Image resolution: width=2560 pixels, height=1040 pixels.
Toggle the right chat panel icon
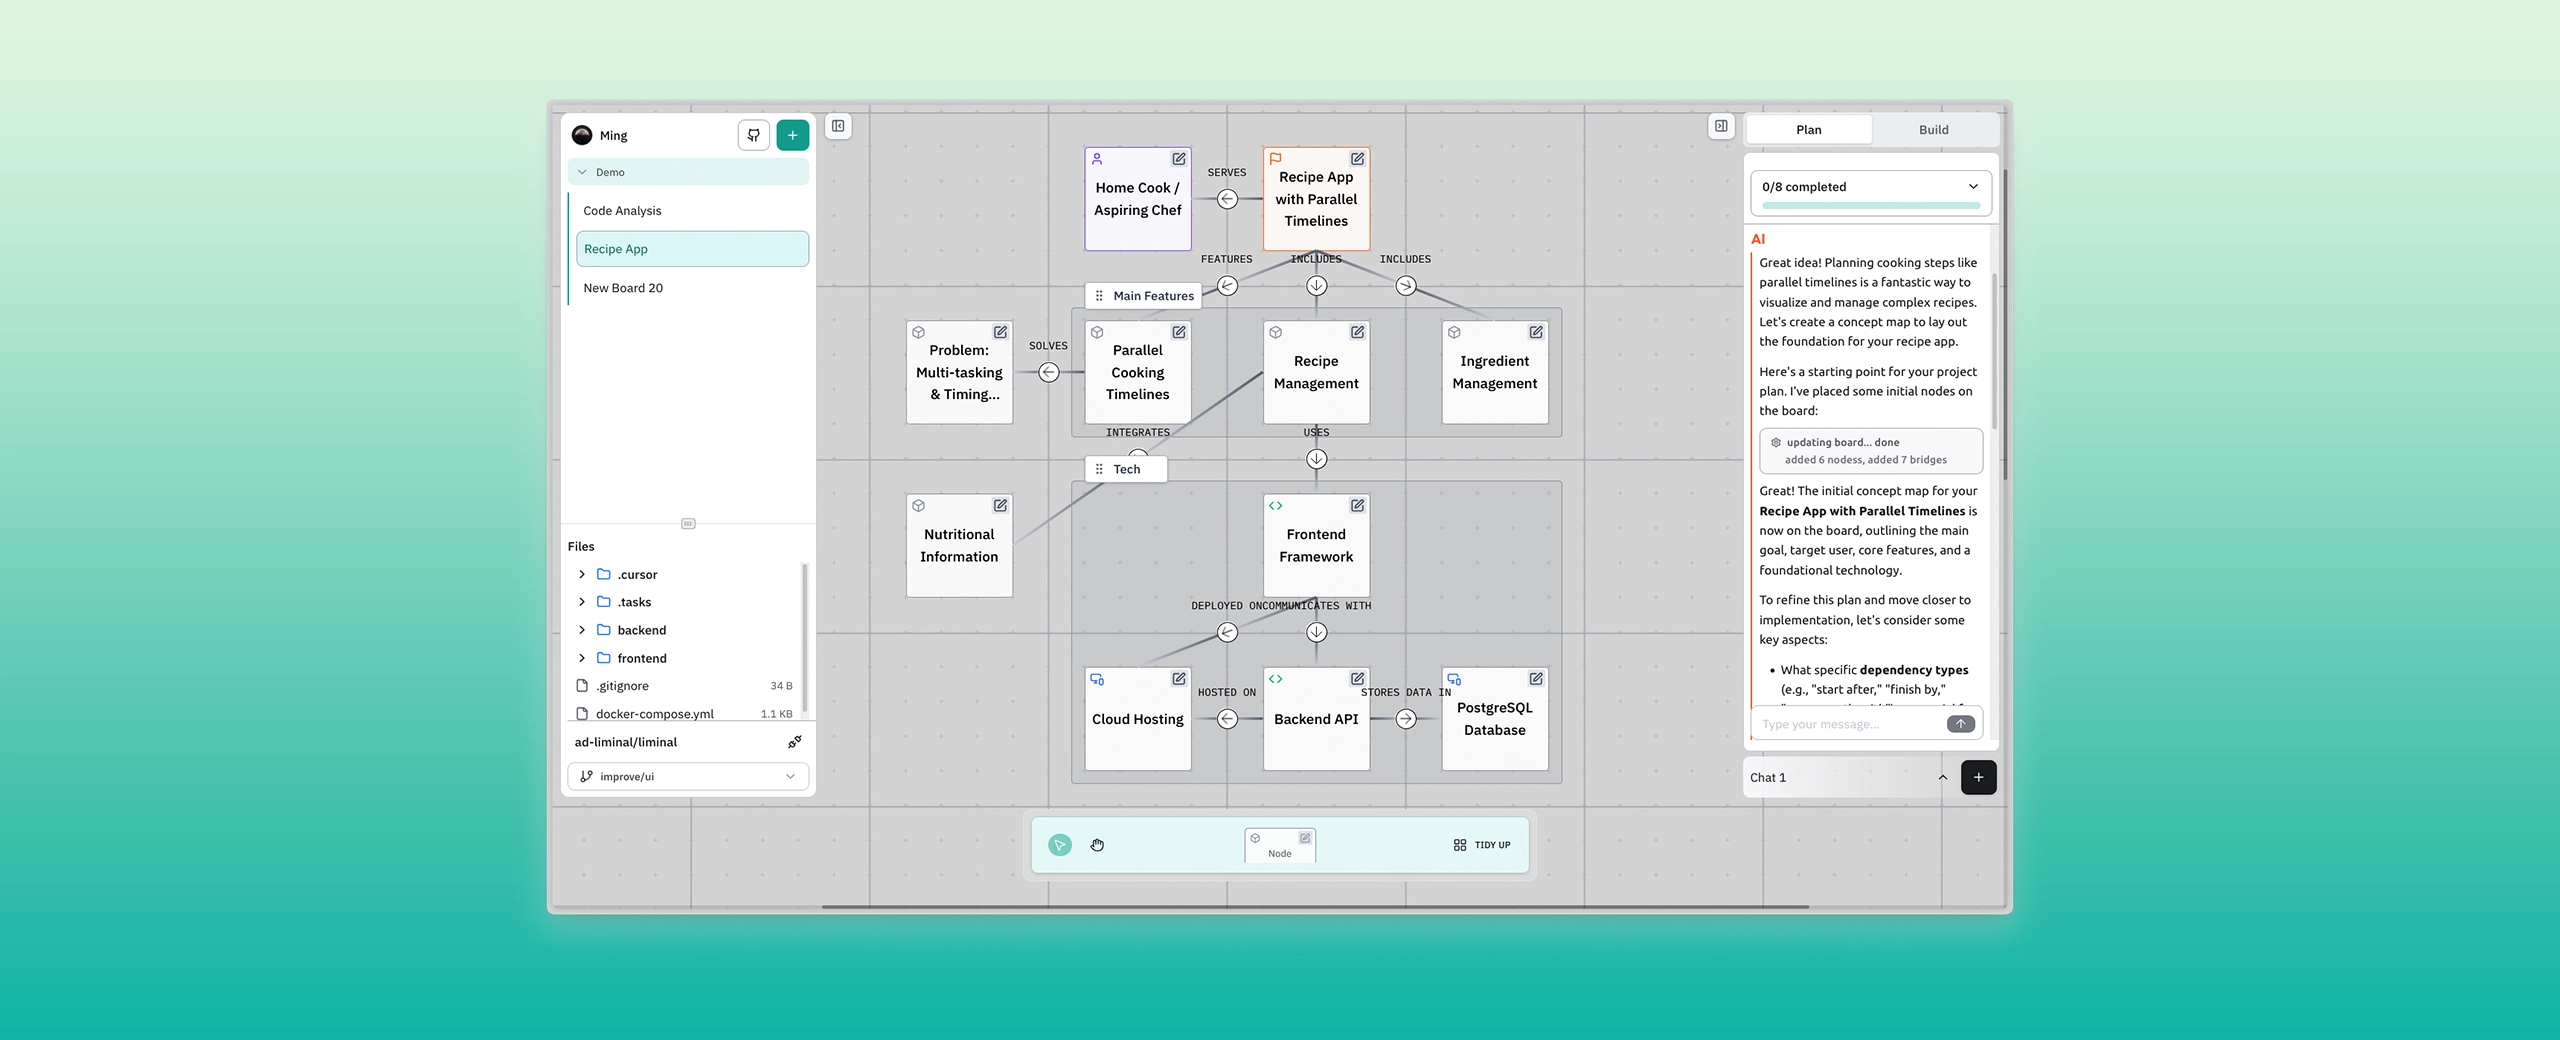point(1720,126)
